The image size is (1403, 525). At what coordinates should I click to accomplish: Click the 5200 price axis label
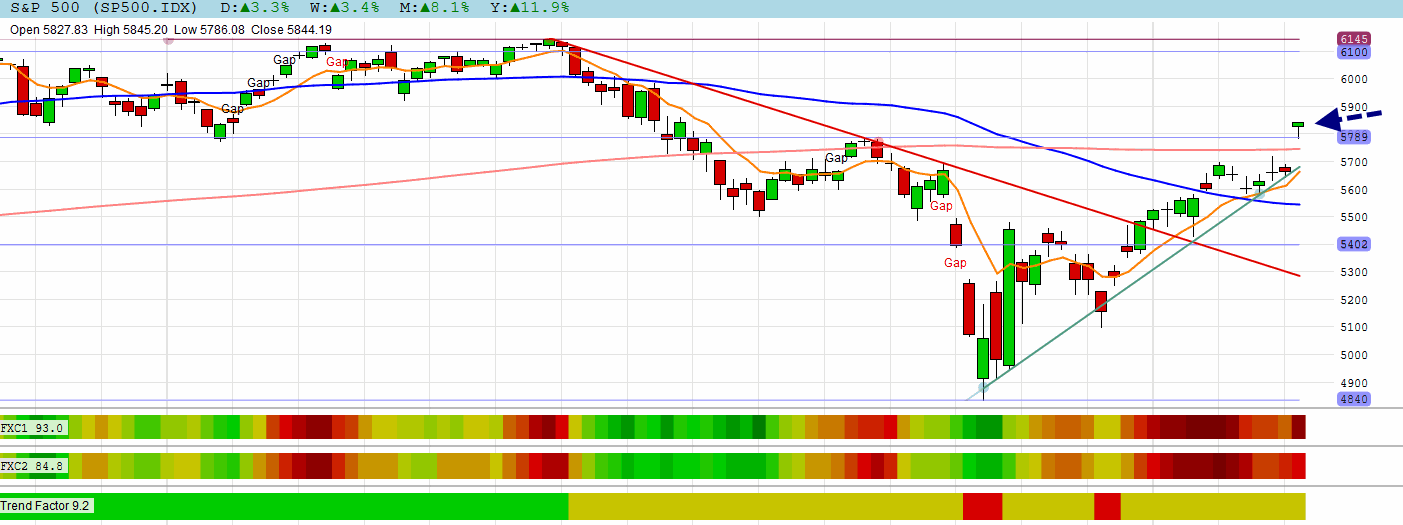[1353, 300]
